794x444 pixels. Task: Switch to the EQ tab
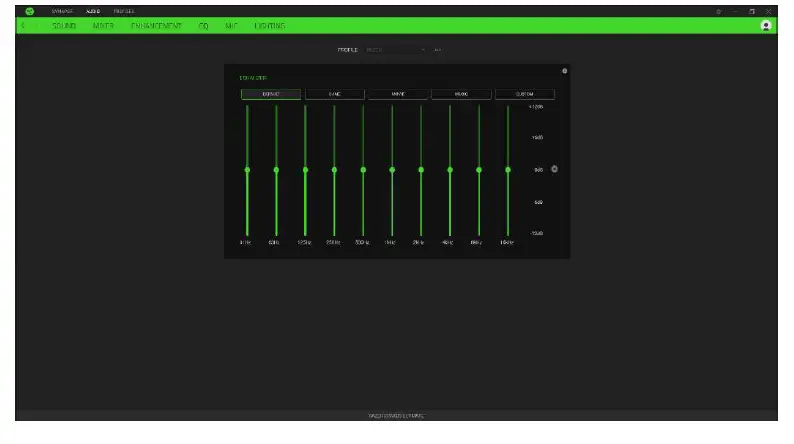point(204,26)
